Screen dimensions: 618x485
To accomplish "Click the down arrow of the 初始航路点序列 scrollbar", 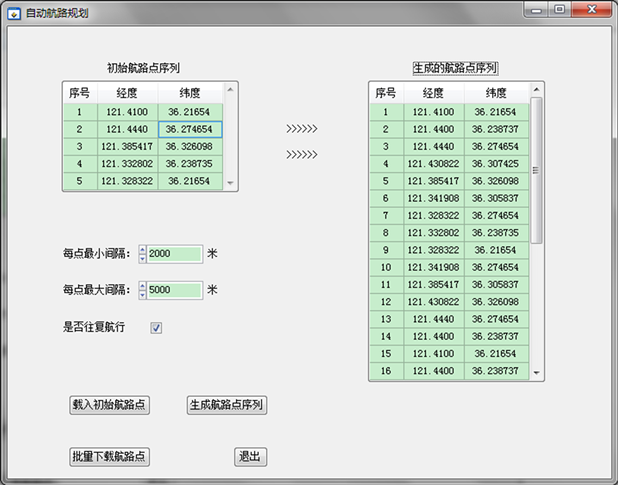I will [231, 183].
